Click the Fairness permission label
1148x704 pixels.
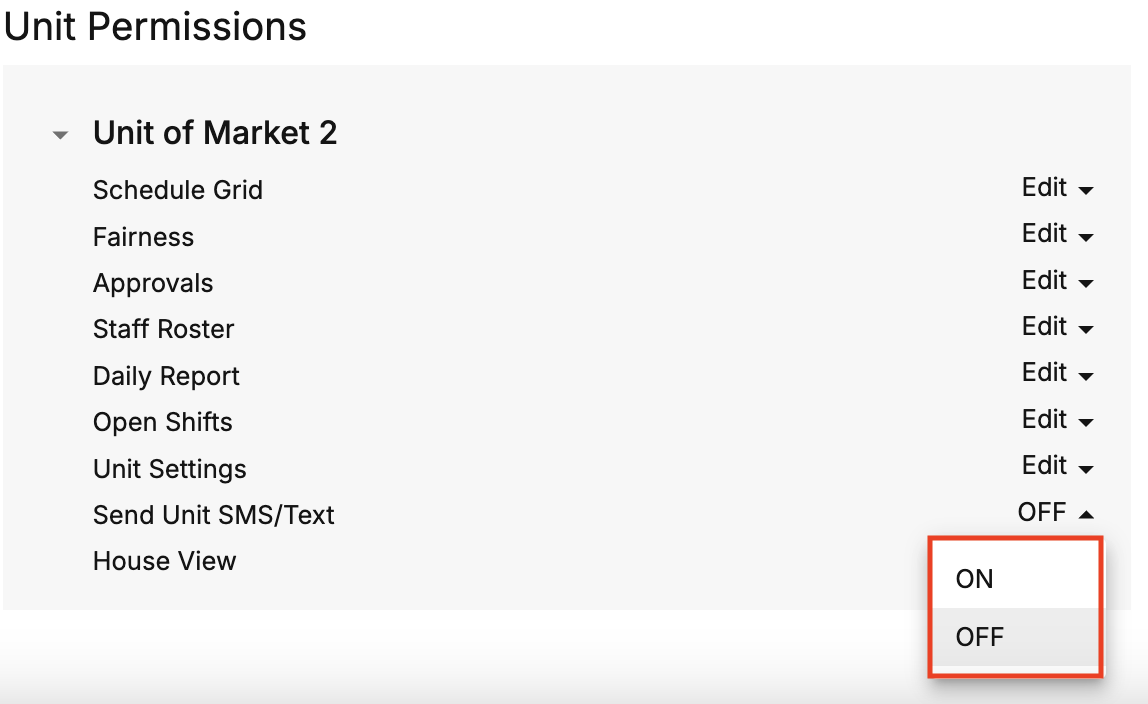coord(143,237)
